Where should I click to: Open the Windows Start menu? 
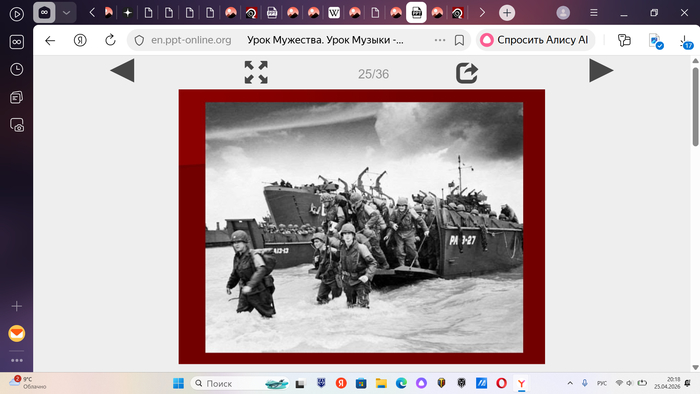pyautogui.click(x=179, y=383)
